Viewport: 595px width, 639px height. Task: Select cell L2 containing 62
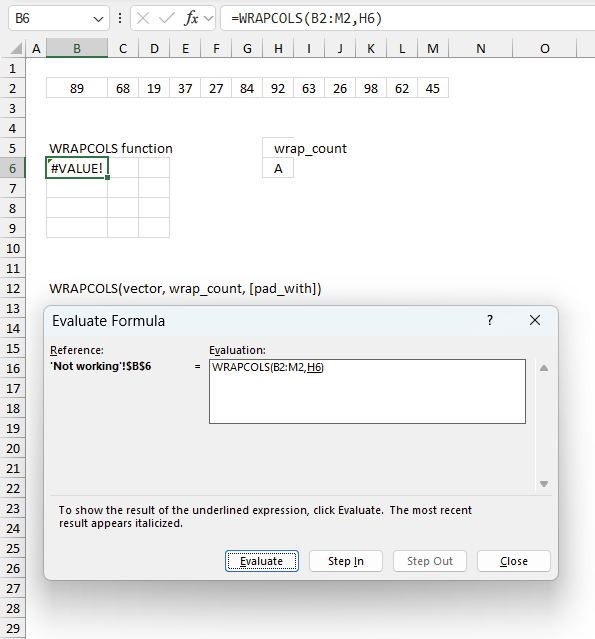402,88
